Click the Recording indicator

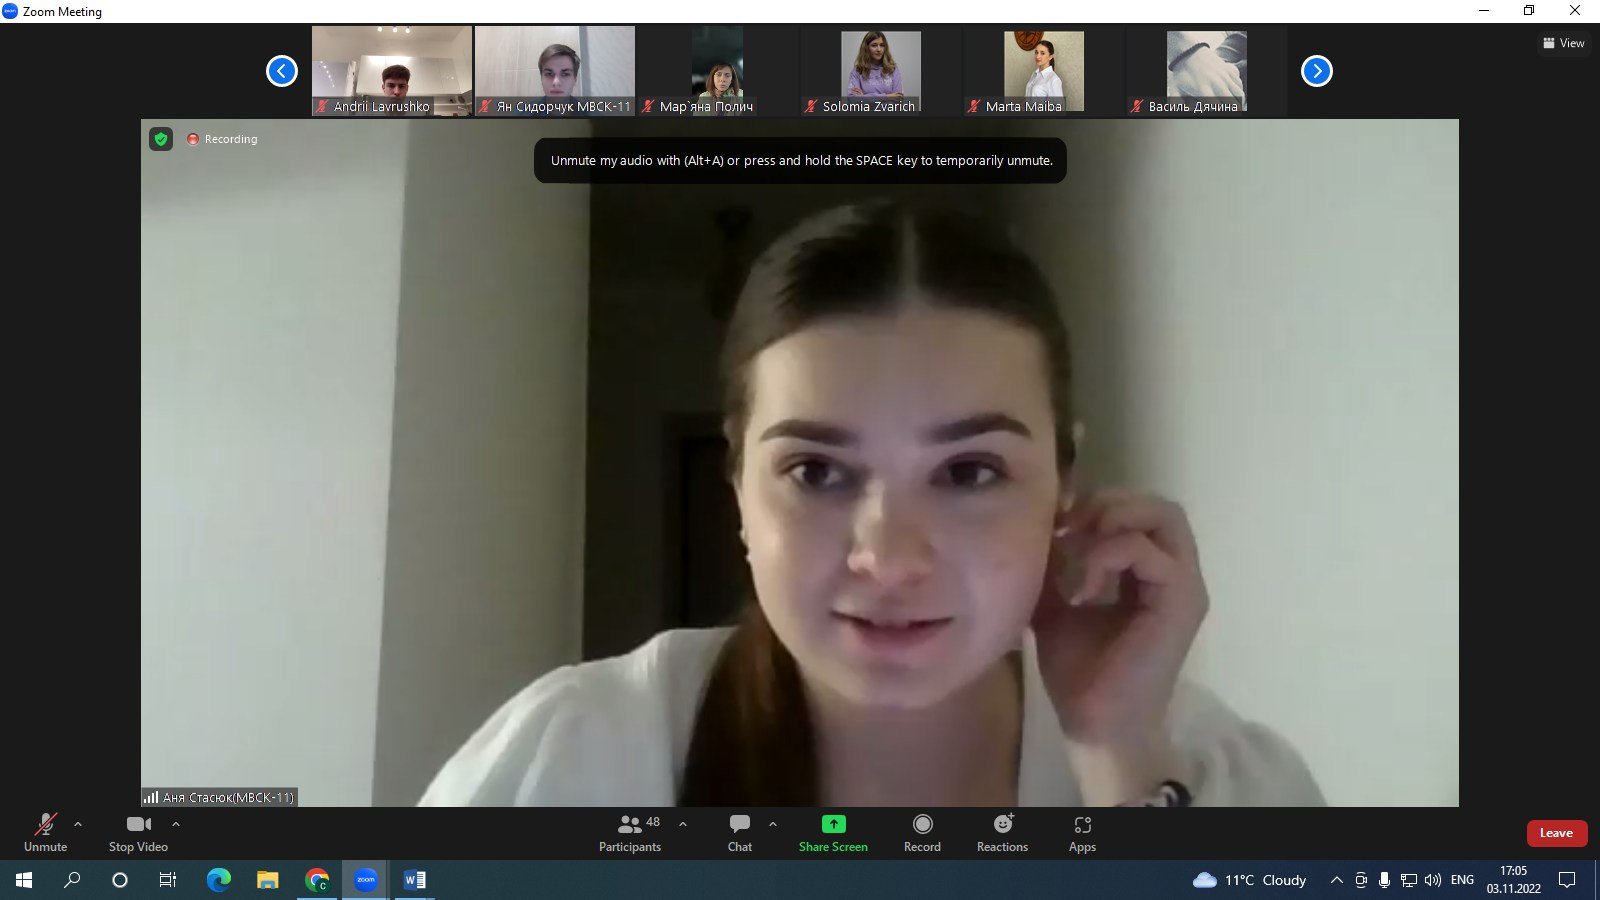point(222,139)
